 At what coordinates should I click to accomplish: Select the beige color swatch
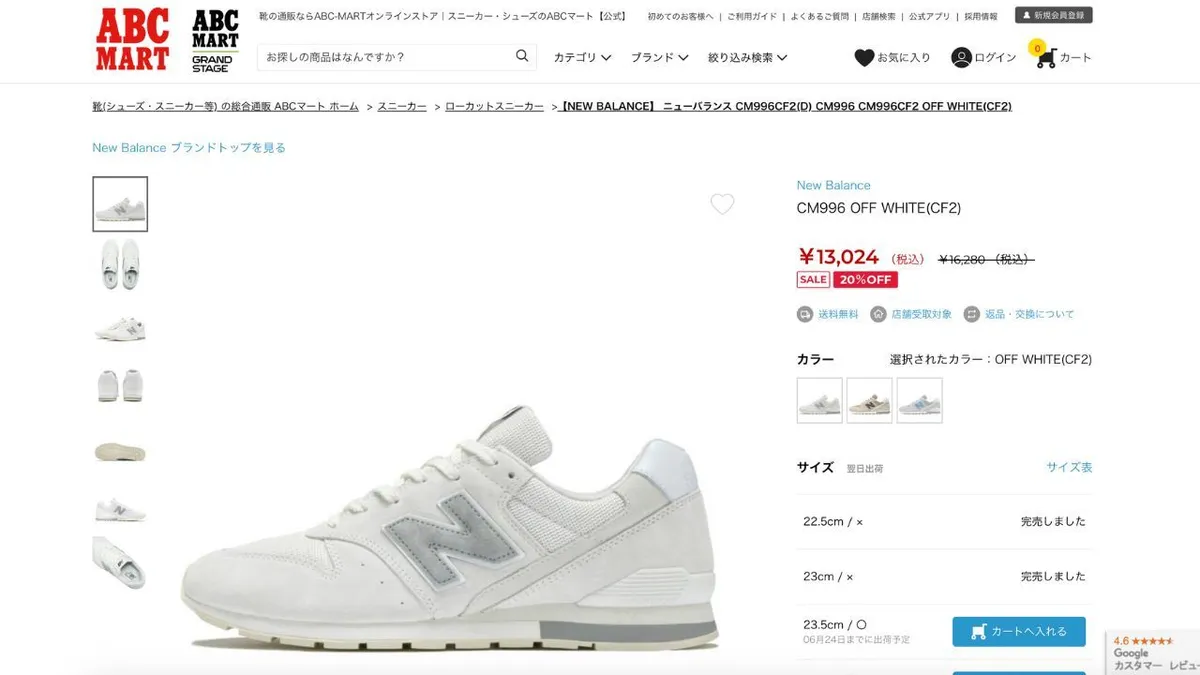(x=870, y=400)
